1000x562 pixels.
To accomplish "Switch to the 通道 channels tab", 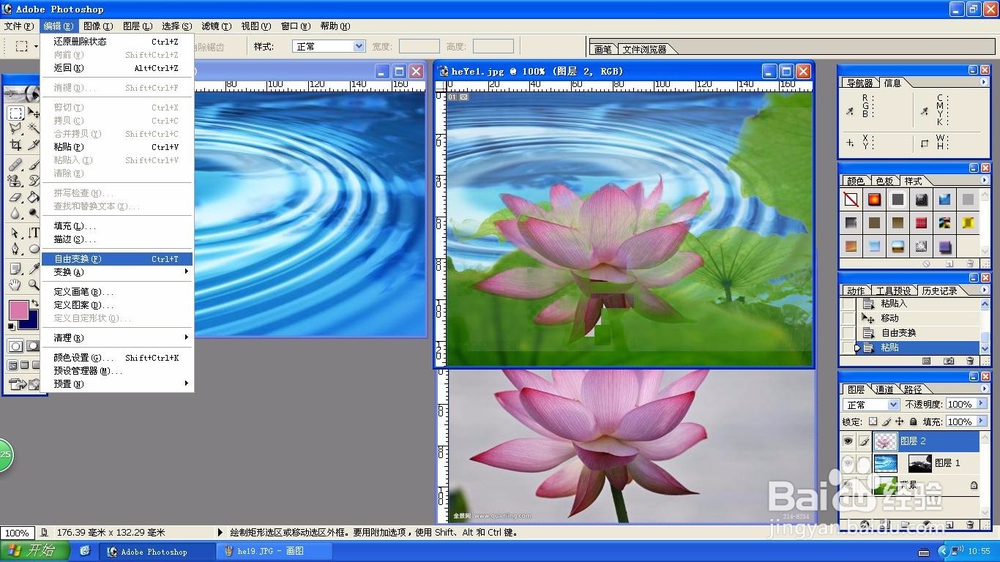I will pyautogui.click(x=885, y=389).
